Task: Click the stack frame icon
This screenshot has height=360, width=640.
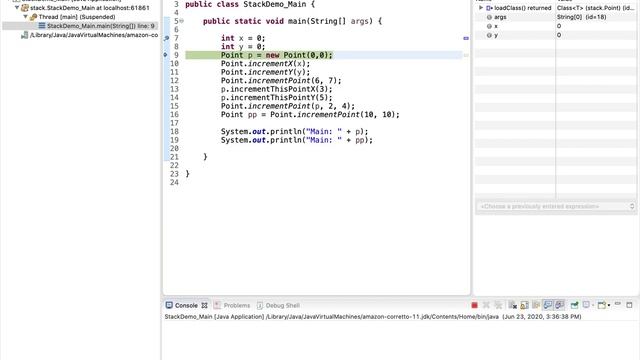Action: tap(42, 26)
